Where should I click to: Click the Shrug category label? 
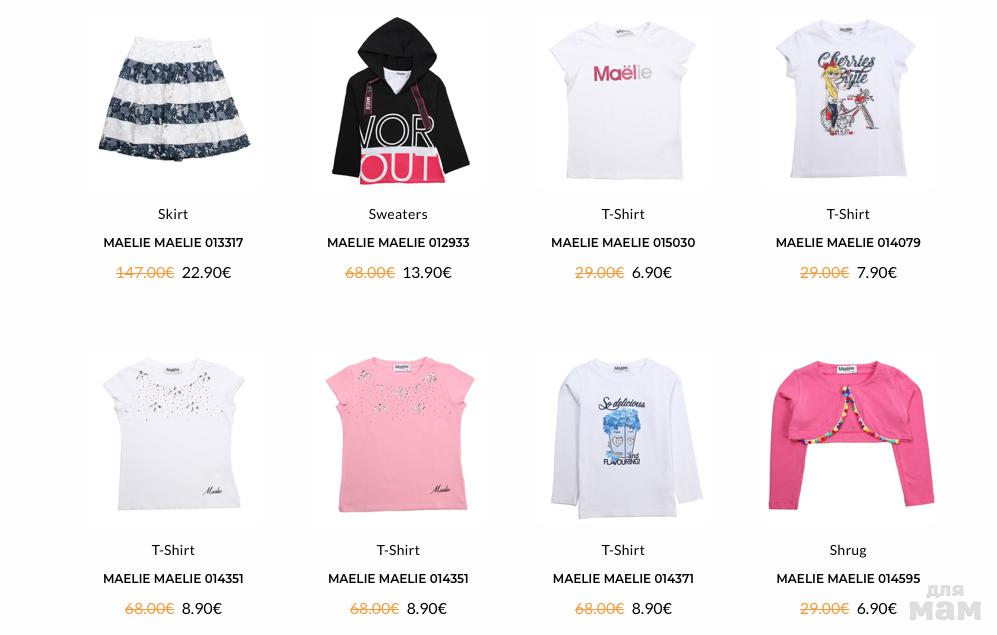pos(848,550)
